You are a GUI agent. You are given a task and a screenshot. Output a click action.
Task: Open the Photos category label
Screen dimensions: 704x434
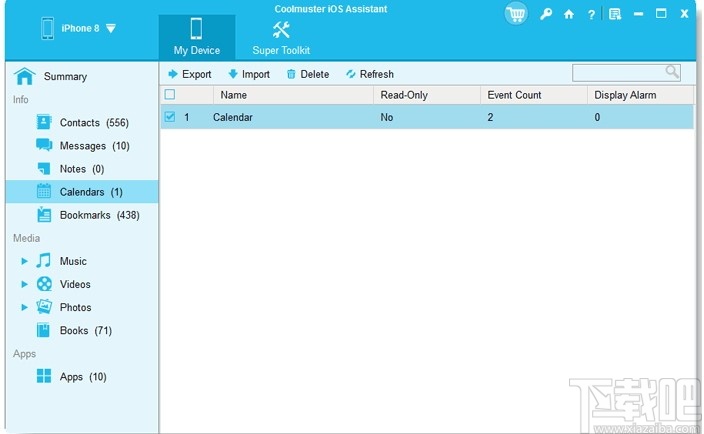click(x=75, y=307)
